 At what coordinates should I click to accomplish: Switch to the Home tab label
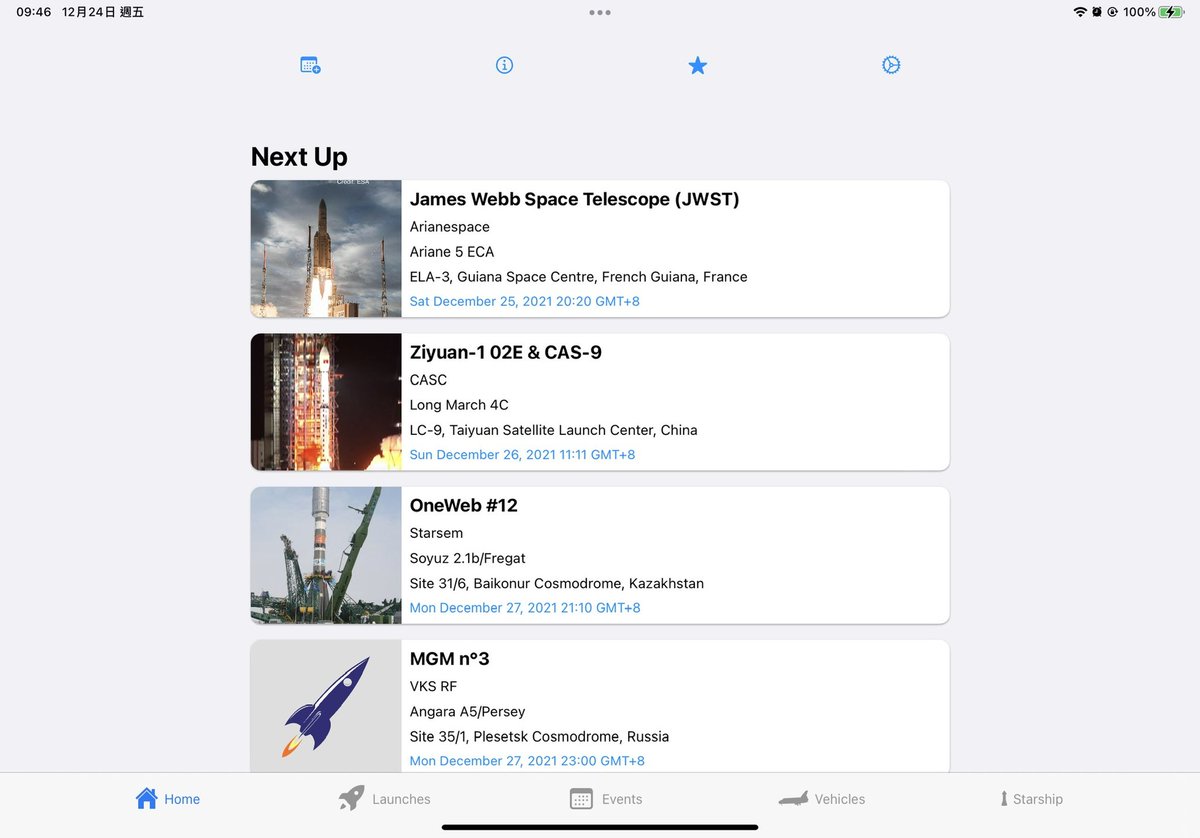[182, 799]
